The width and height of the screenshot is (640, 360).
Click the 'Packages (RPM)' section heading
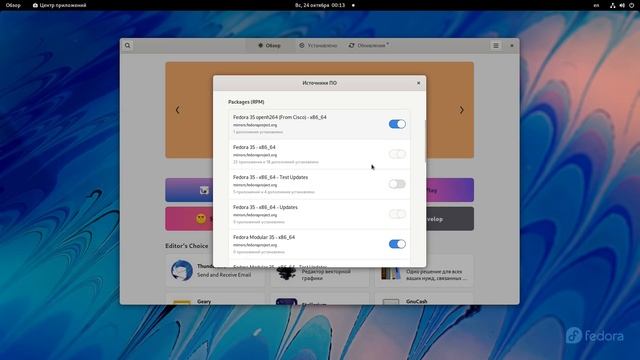246,102
